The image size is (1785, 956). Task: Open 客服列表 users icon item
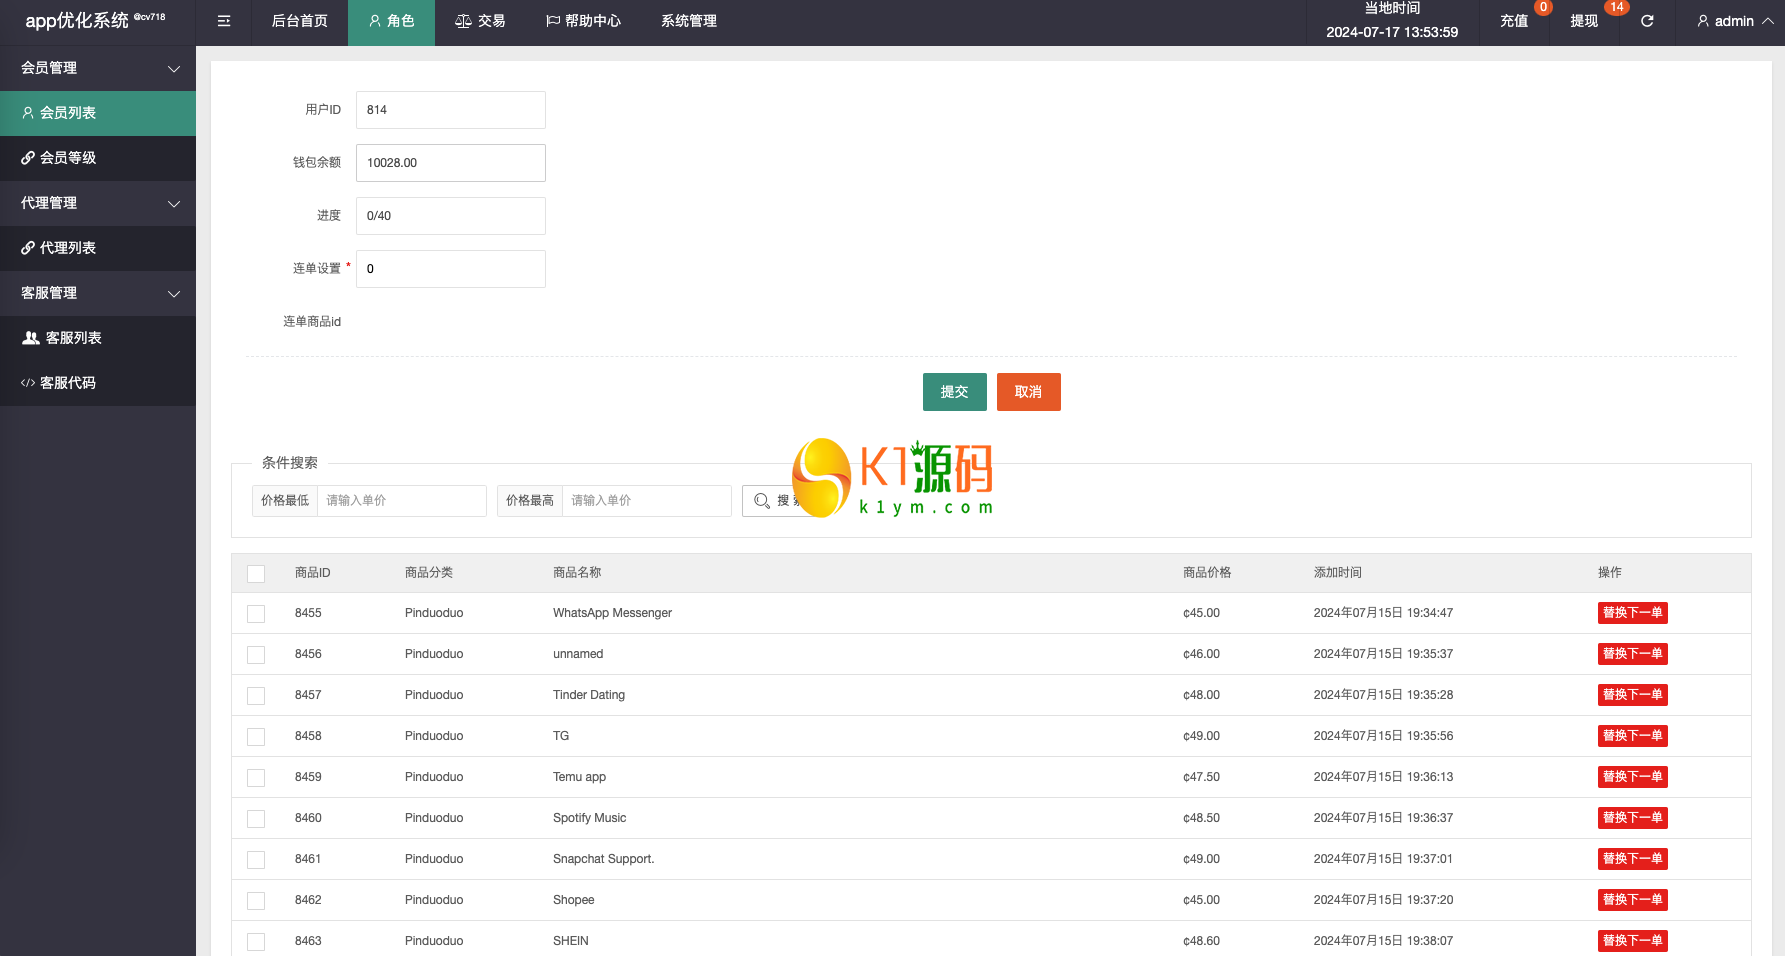(x=31, y=338)
